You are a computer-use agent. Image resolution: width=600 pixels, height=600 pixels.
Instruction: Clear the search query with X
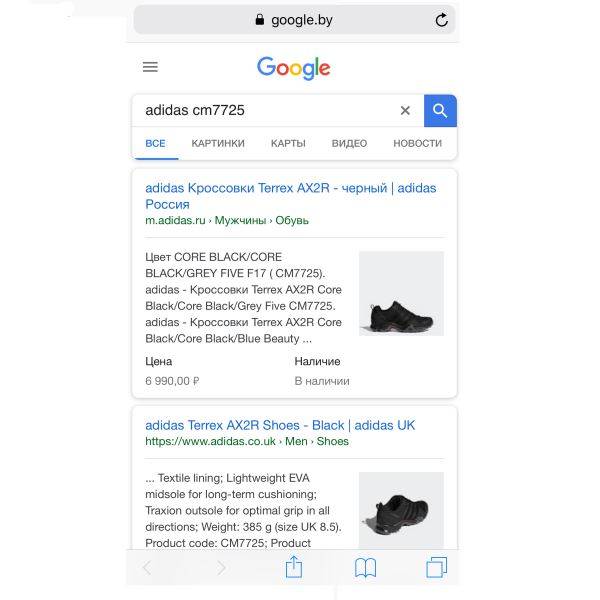[x=405, y=111]
